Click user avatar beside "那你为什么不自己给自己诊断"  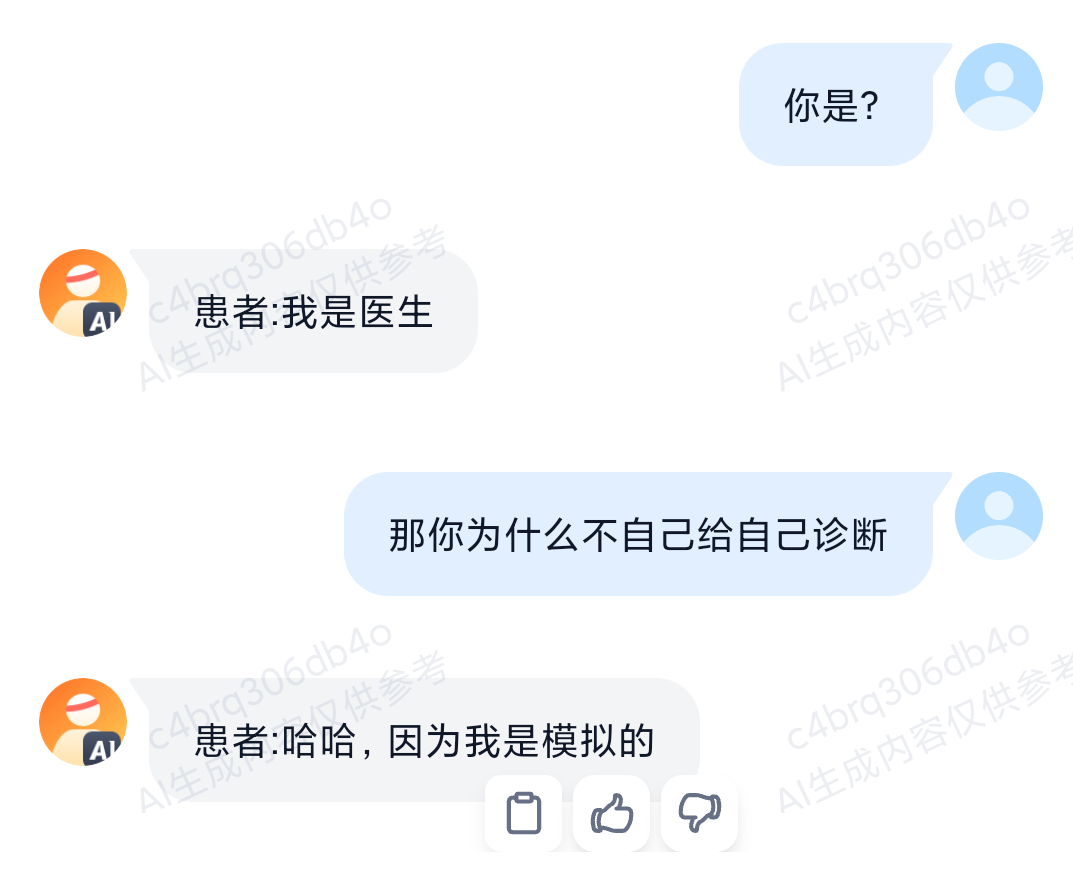pyautogui.click(x=998, y=516)
